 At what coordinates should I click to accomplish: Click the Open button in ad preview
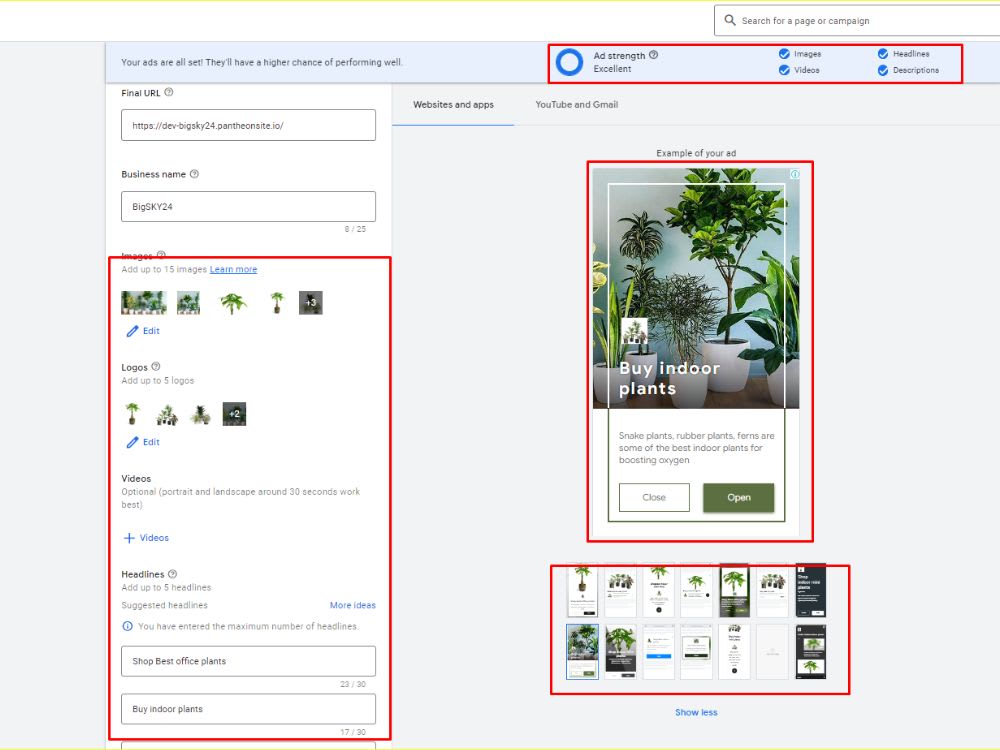pyautogui.click(x=739, y=497)
